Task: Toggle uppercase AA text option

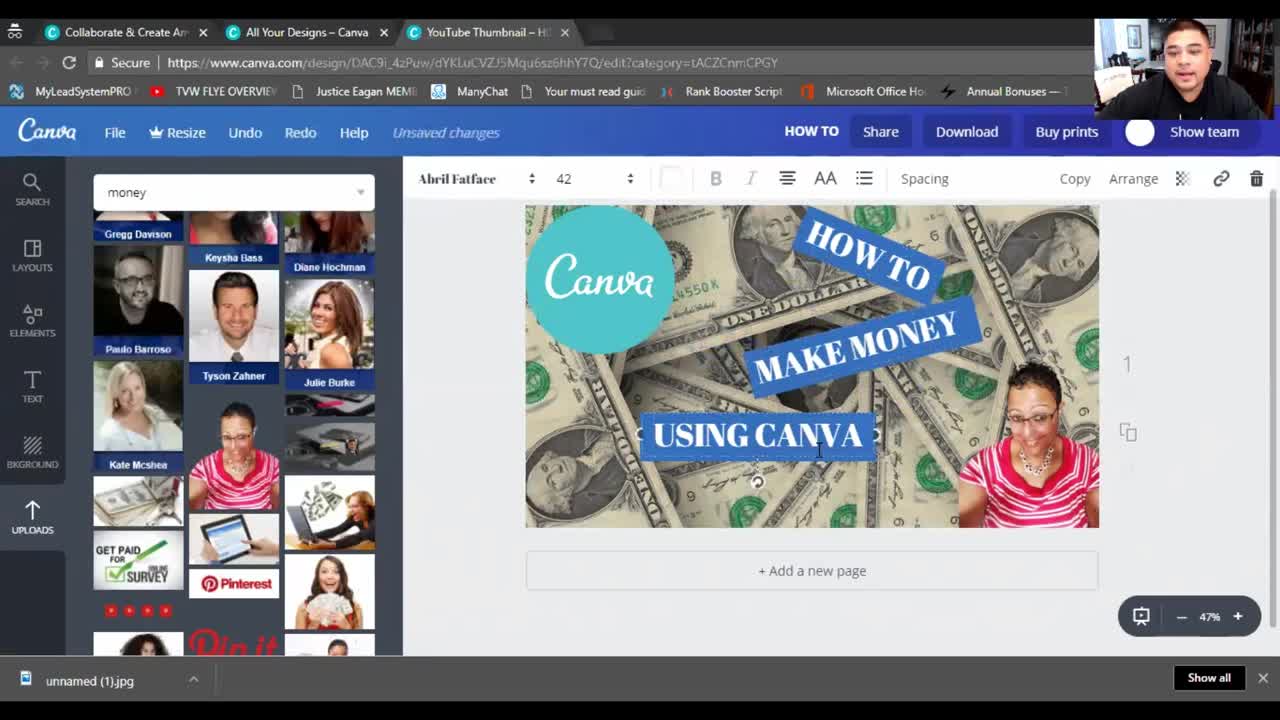Action: [x=825, y=179]
